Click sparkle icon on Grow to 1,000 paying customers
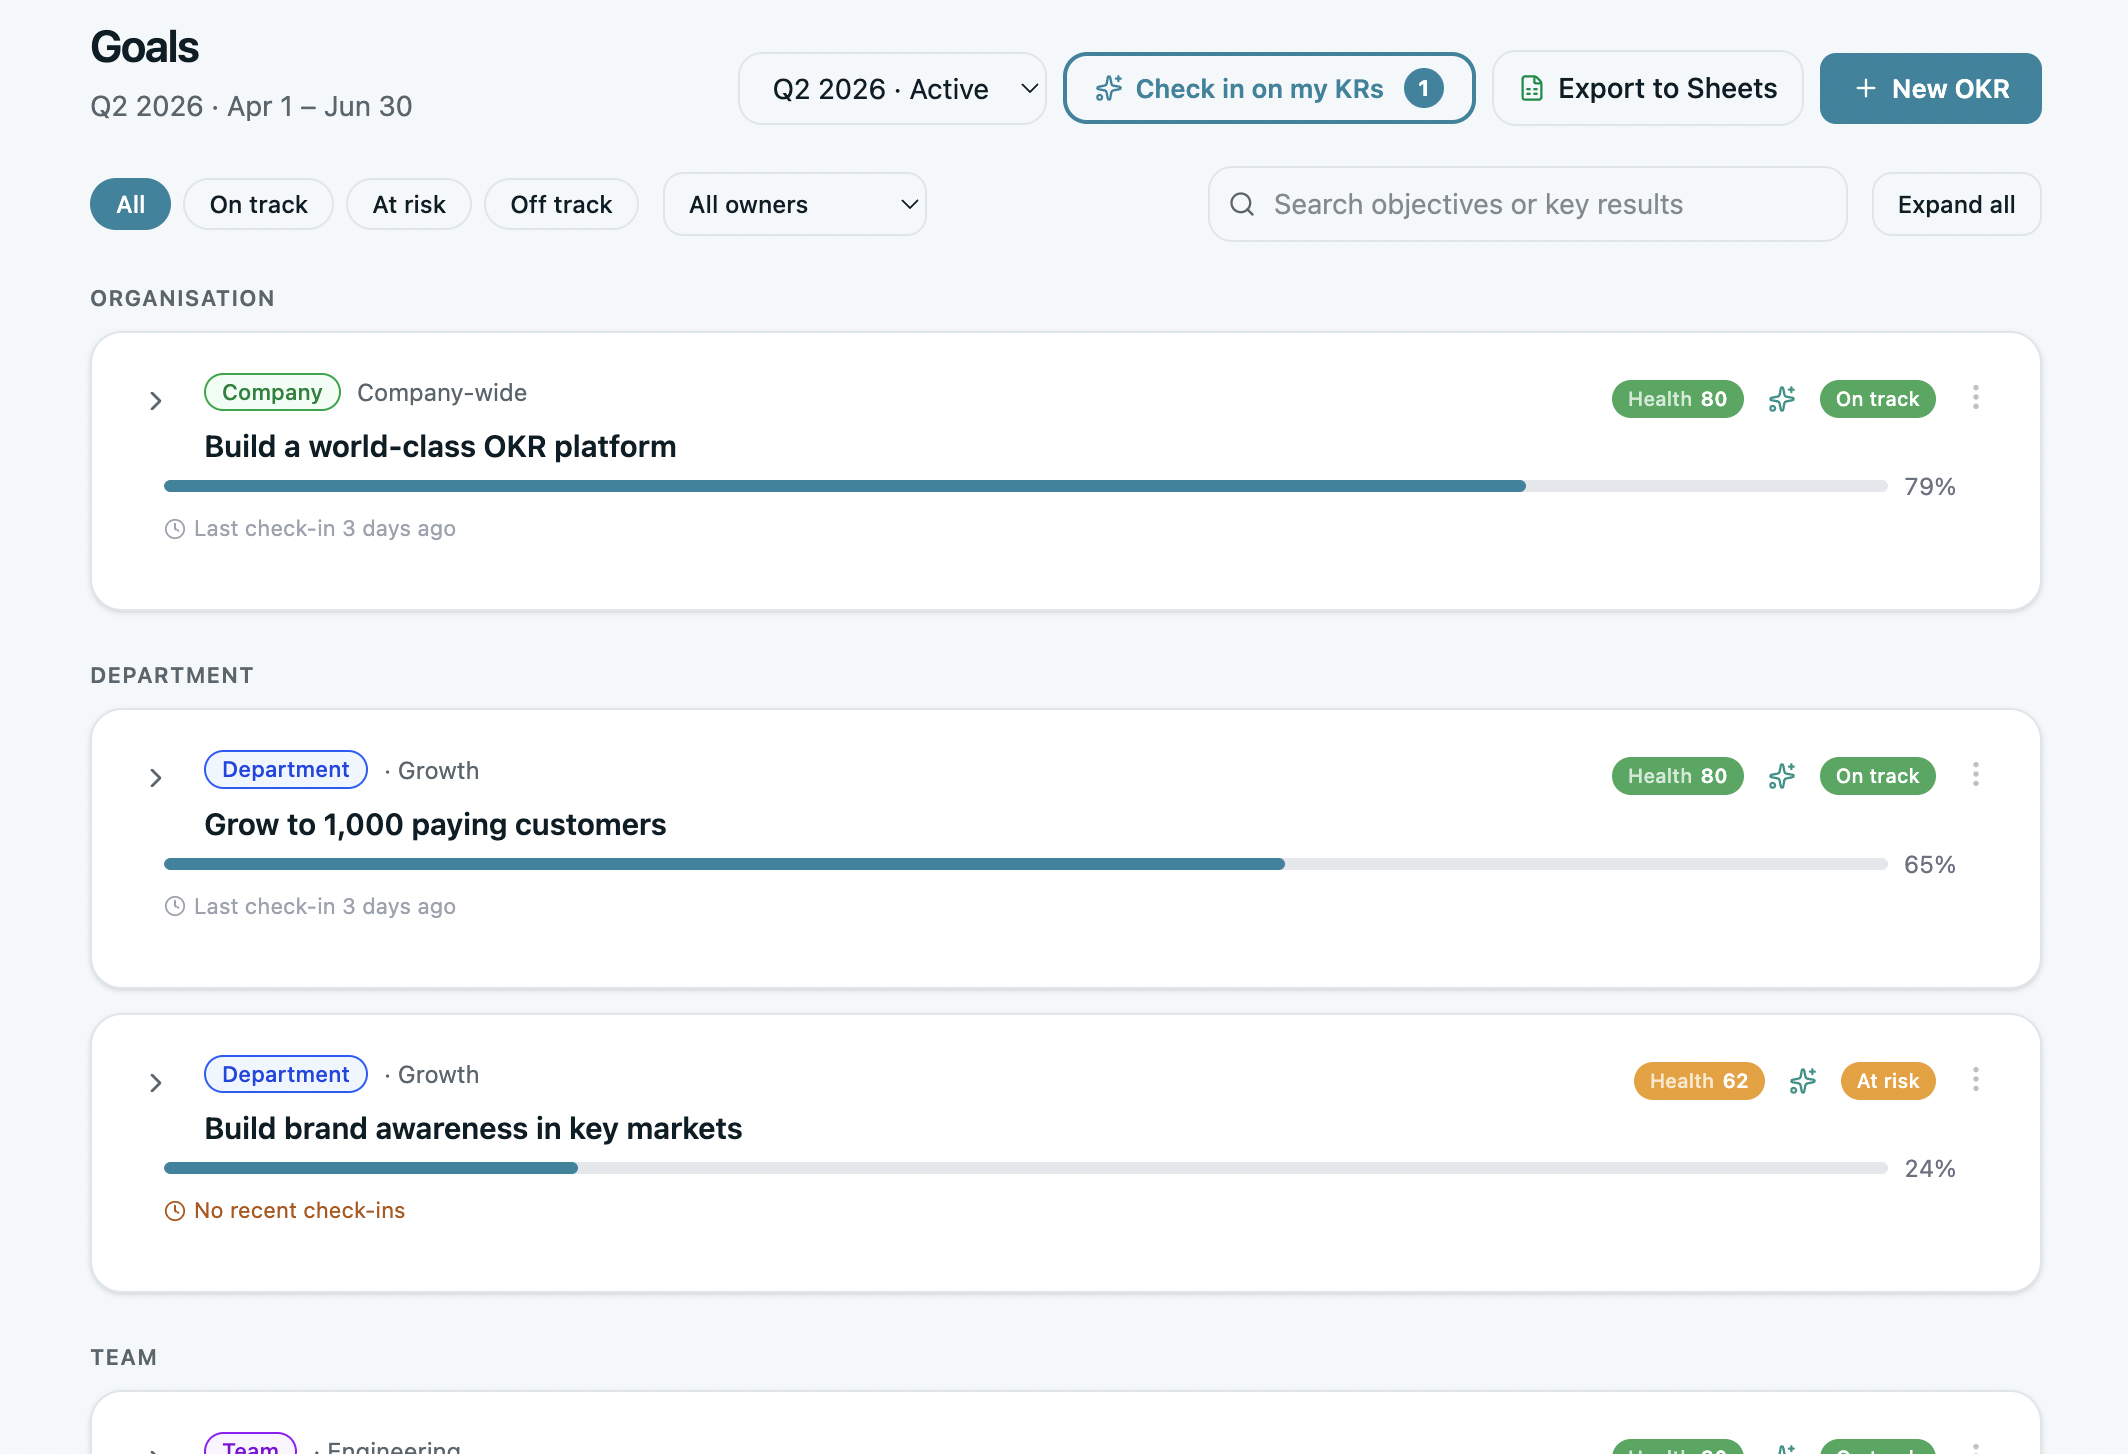The width and height of the screenshot is (2128, 1454). pyautogui.click(x=1781, y=776)
